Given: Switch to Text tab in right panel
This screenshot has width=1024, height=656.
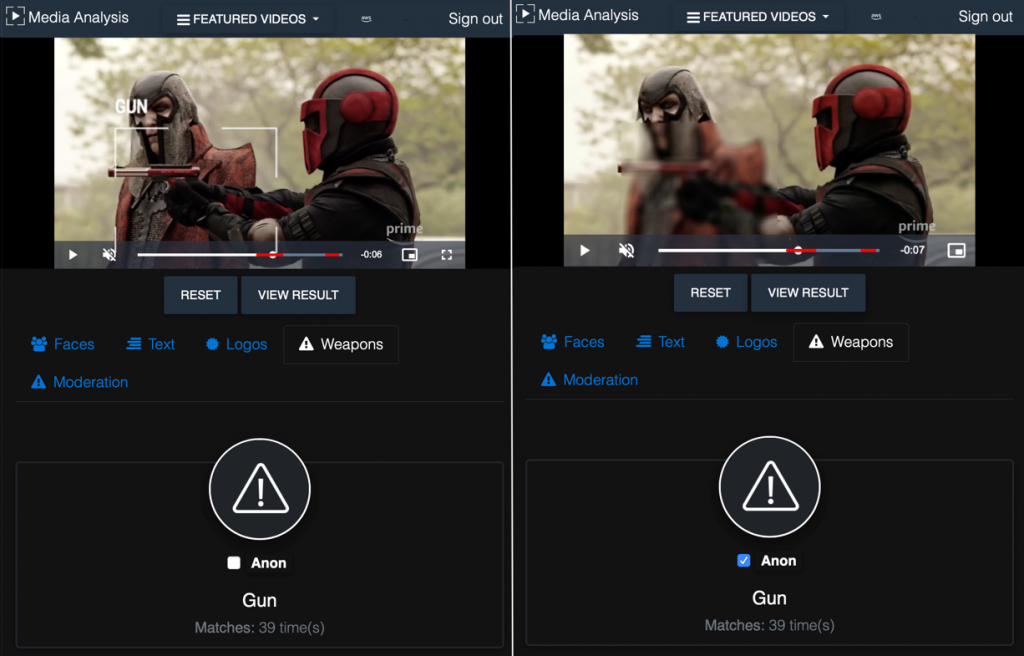Looking at the screenshot, I should click(660, 342).
